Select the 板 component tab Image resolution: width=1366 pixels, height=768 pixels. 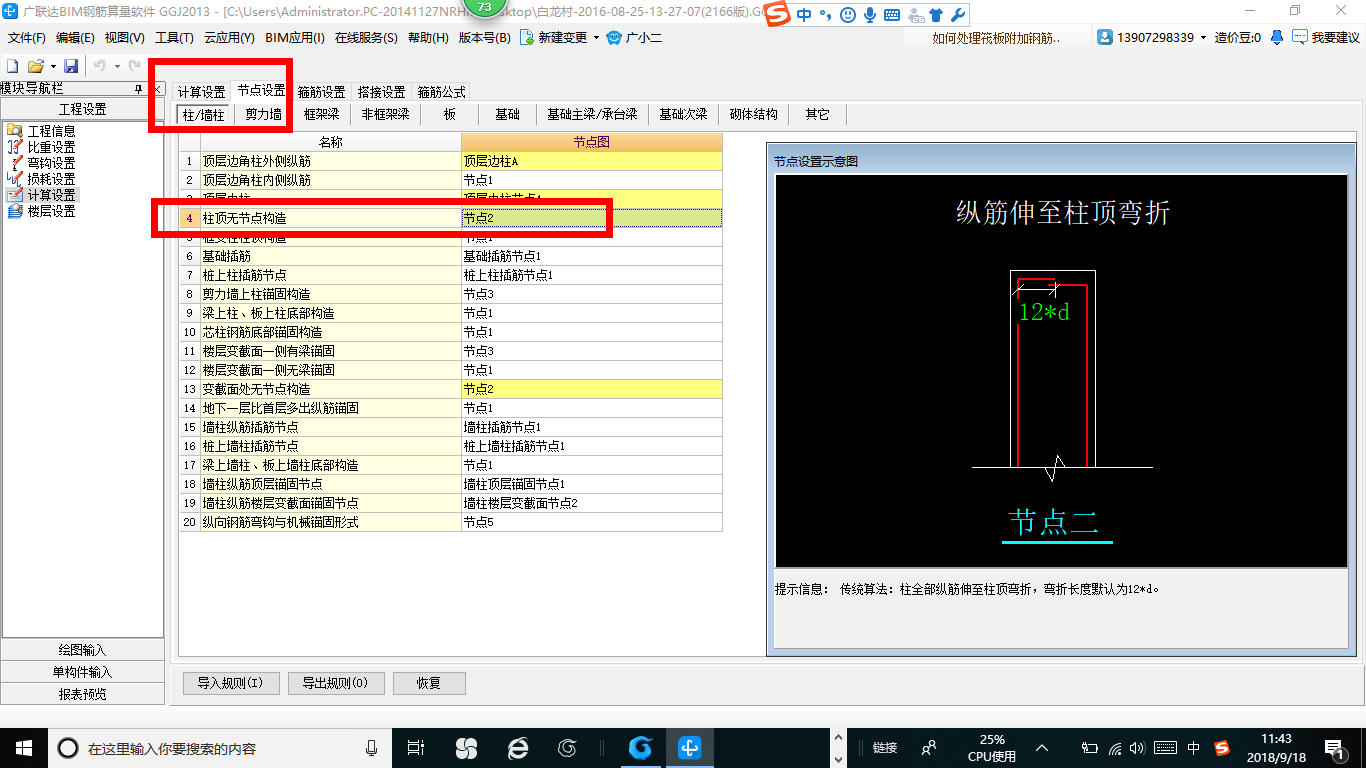450,115
